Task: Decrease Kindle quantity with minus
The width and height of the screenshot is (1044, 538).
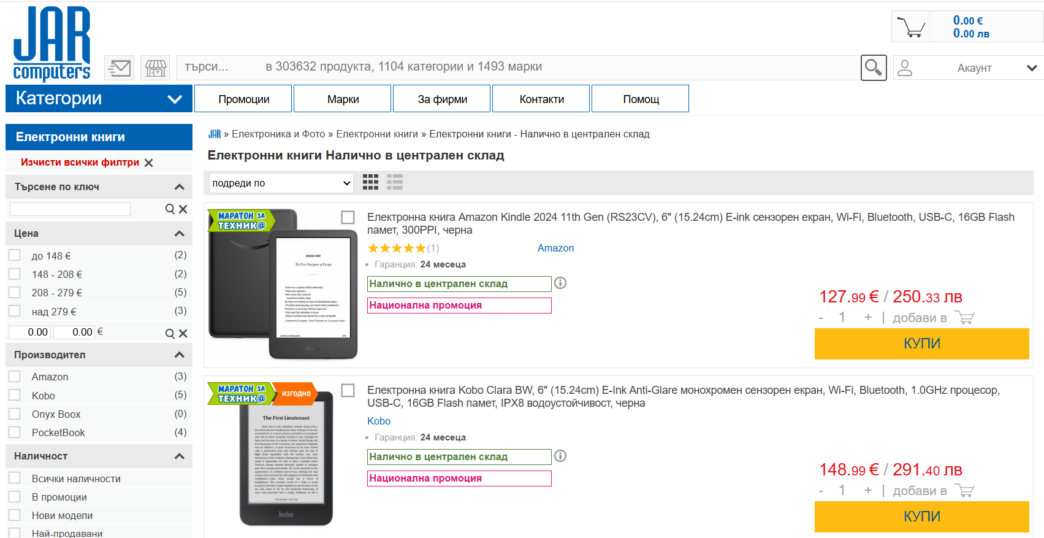Action: click(x=821, y=318)
